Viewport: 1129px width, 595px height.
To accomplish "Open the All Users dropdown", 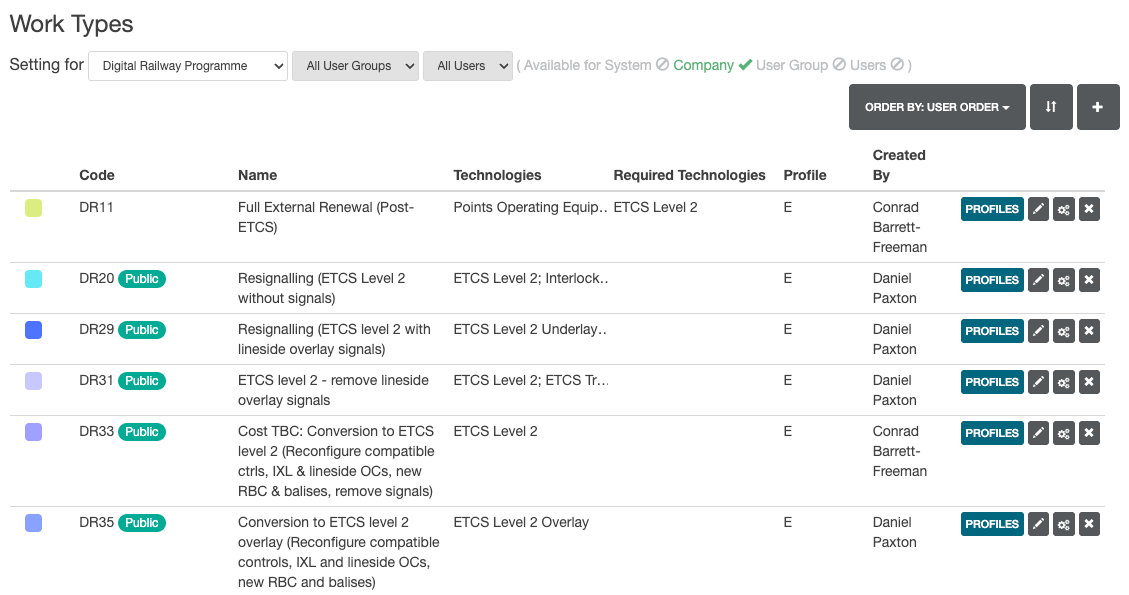I will (x=468, y=66).
